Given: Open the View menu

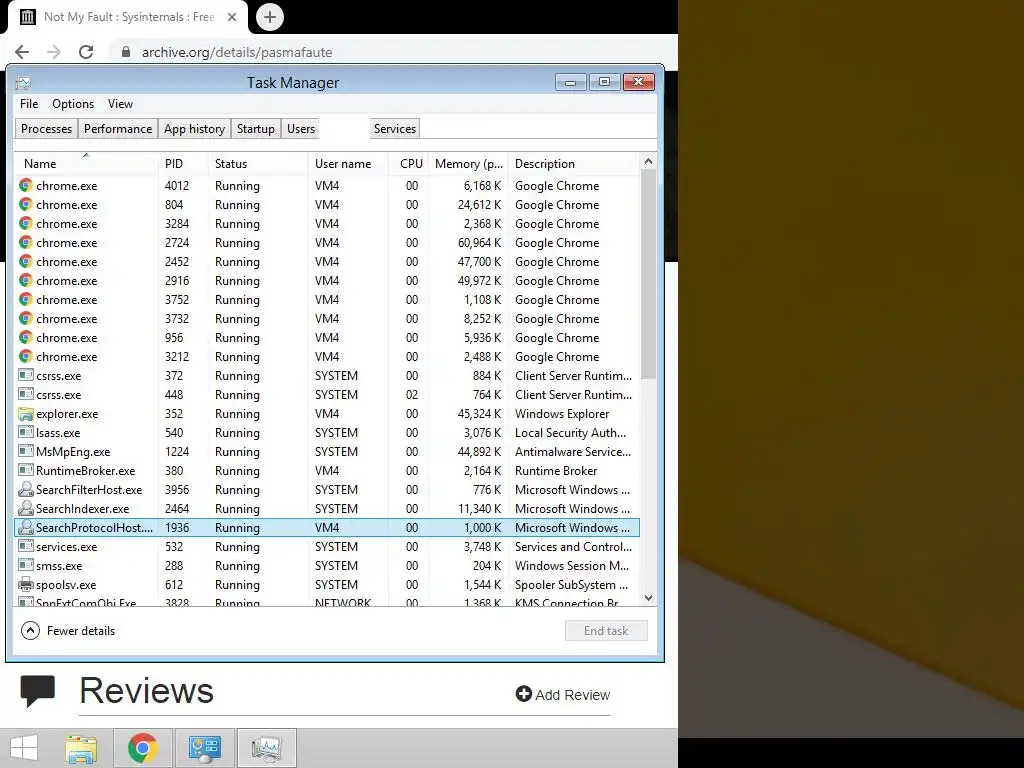Looking at the screenshot, I should tap(120, 104).
